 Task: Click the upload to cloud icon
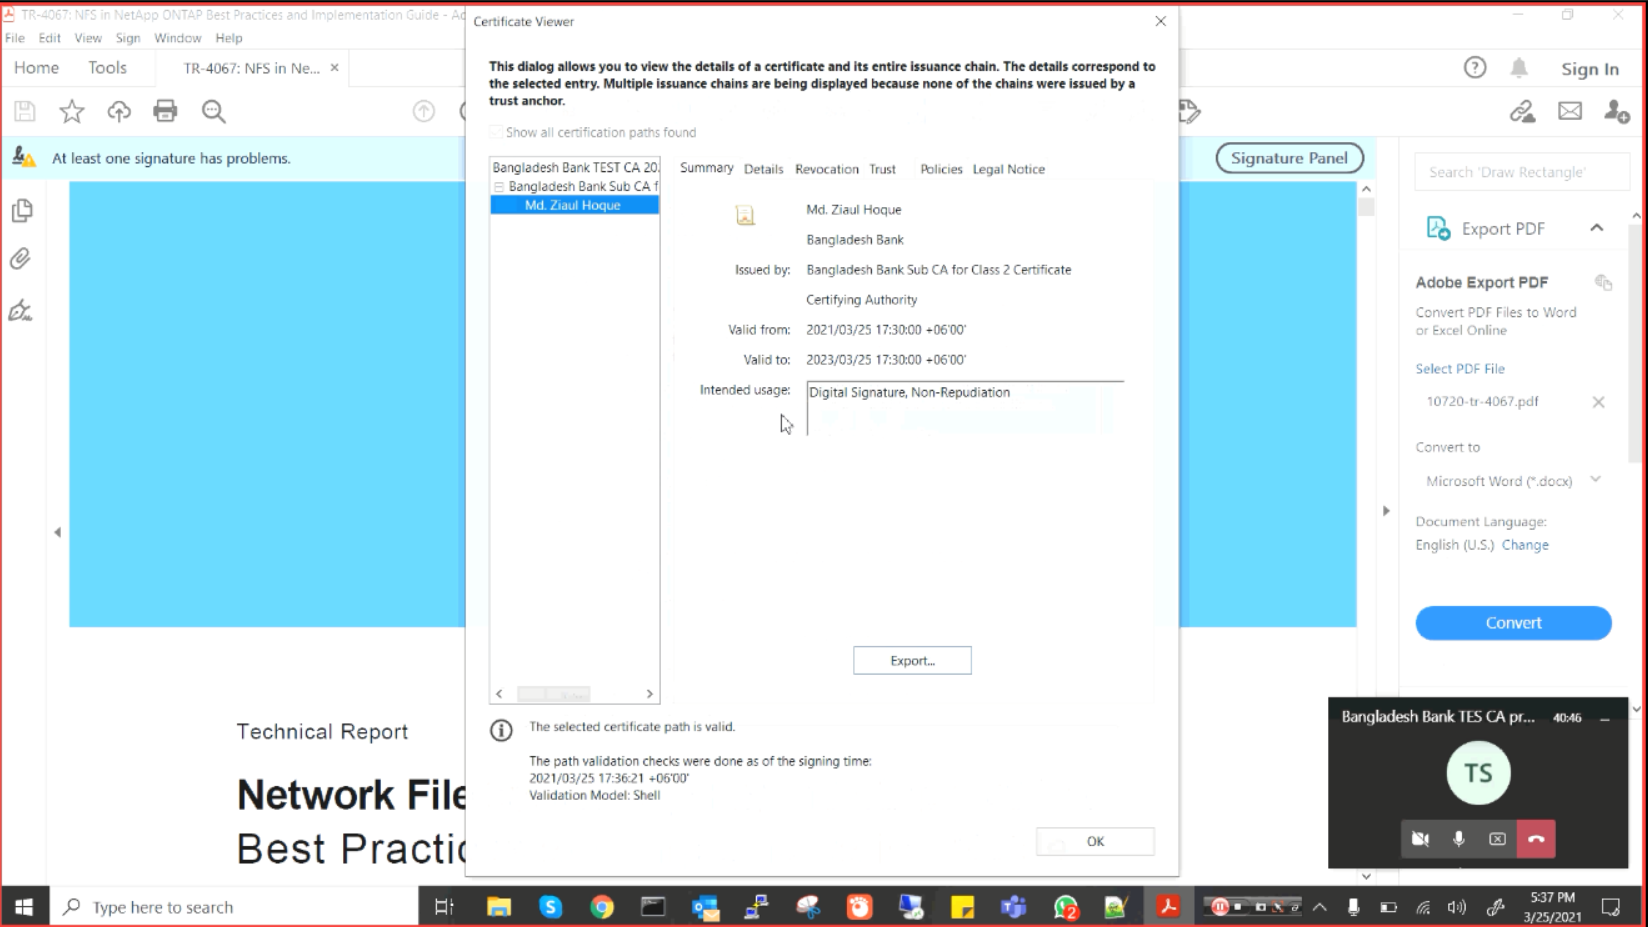click(119, 111)
